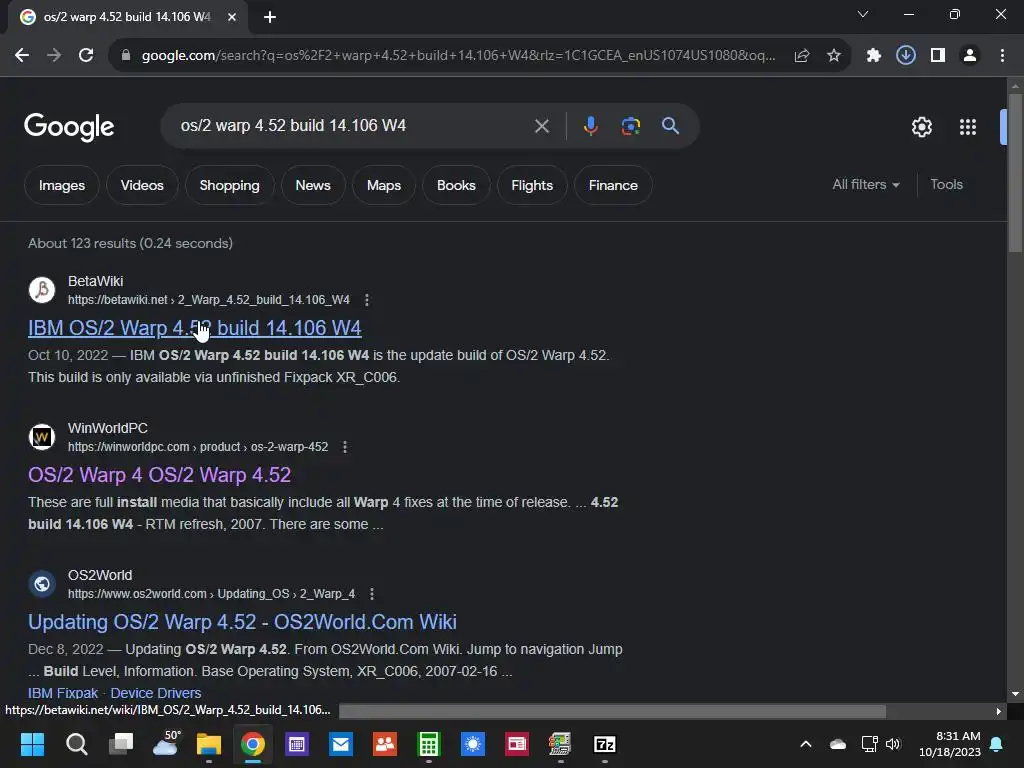Open the Google apps grid
Screen dimensions: 1024x768
click(x=968, y=127)
